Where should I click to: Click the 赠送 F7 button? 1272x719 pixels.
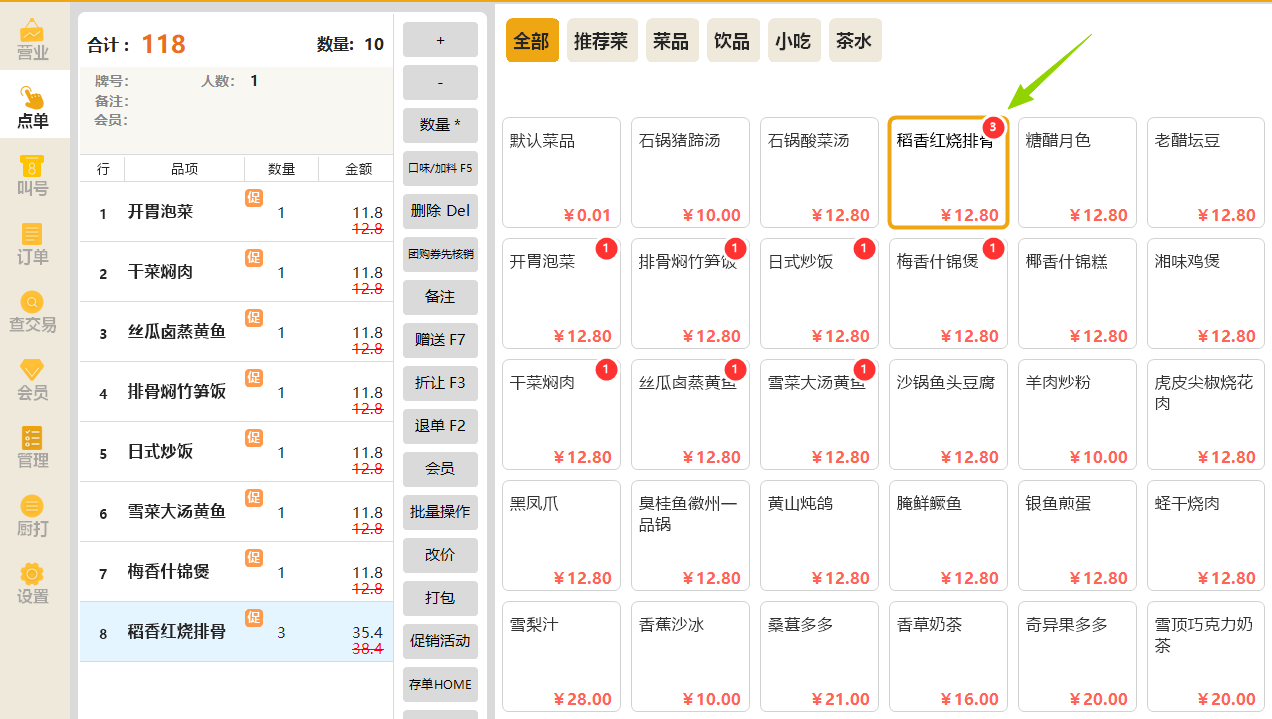click(440, 339)
